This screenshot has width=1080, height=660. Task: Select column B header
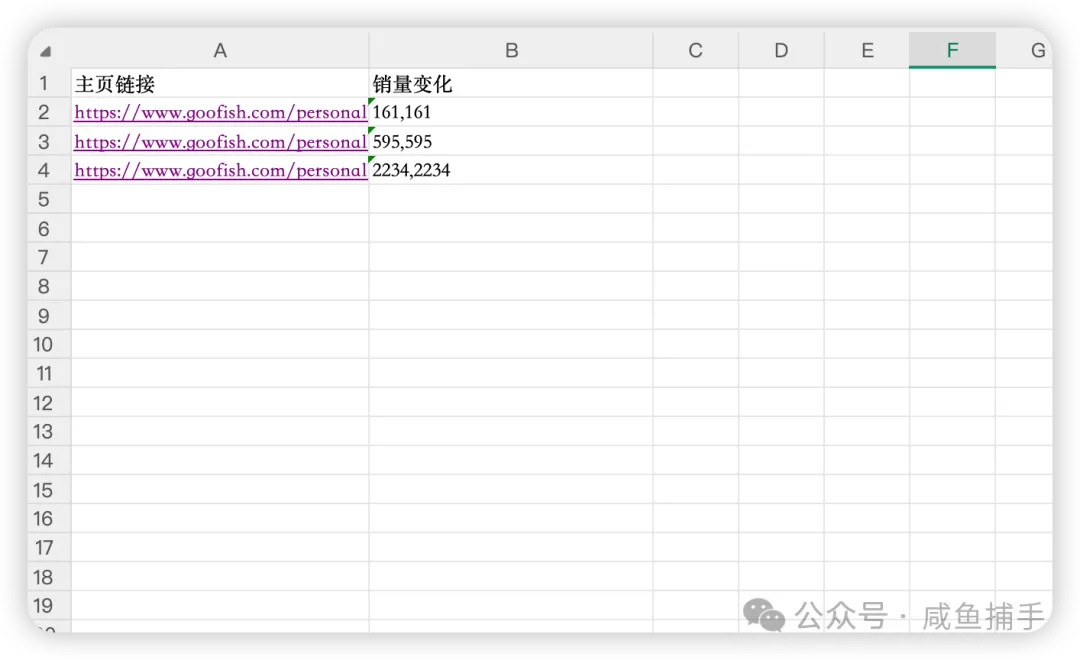pos(511,50)
